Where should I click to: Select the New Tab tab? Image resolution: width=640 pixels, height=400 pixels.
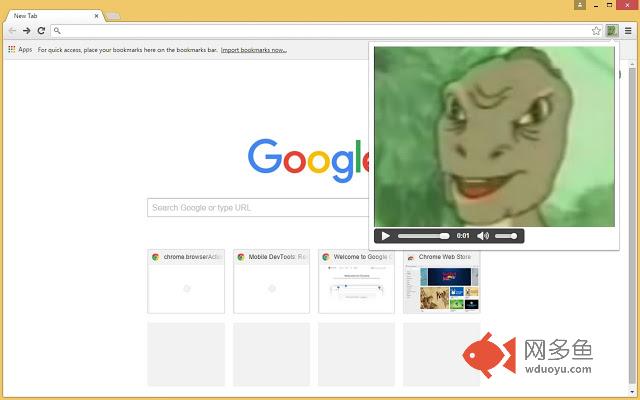click(53, 16)
